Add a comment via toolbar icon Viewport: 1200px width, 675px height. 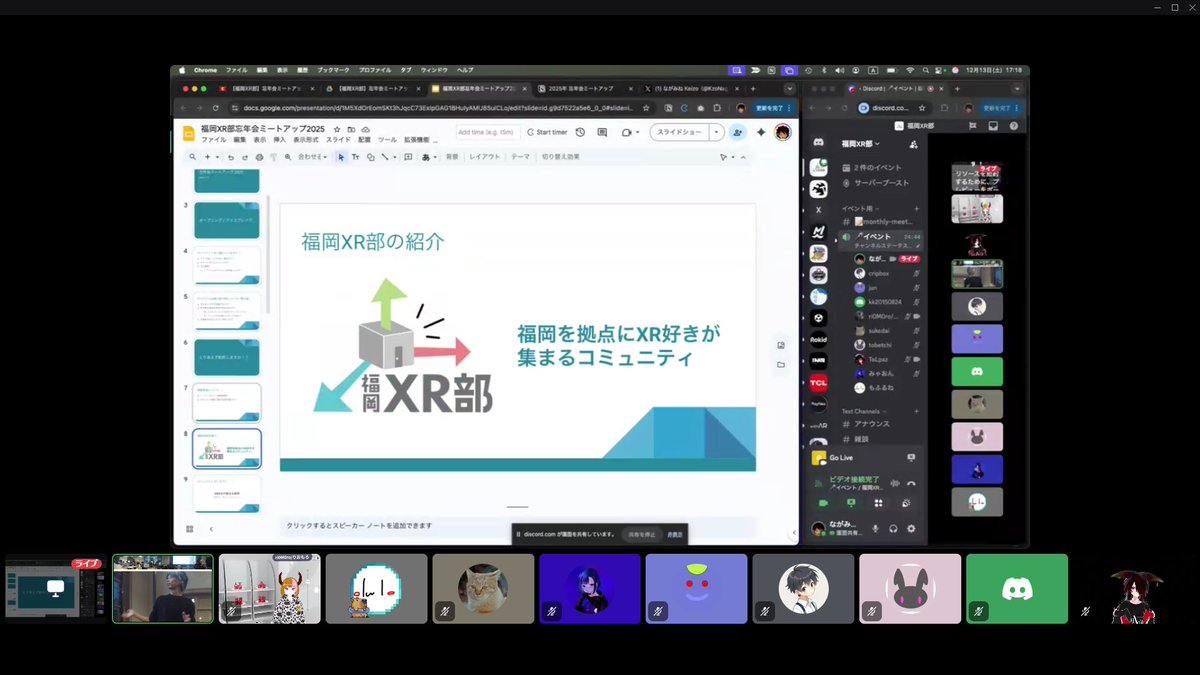[407, 157]
